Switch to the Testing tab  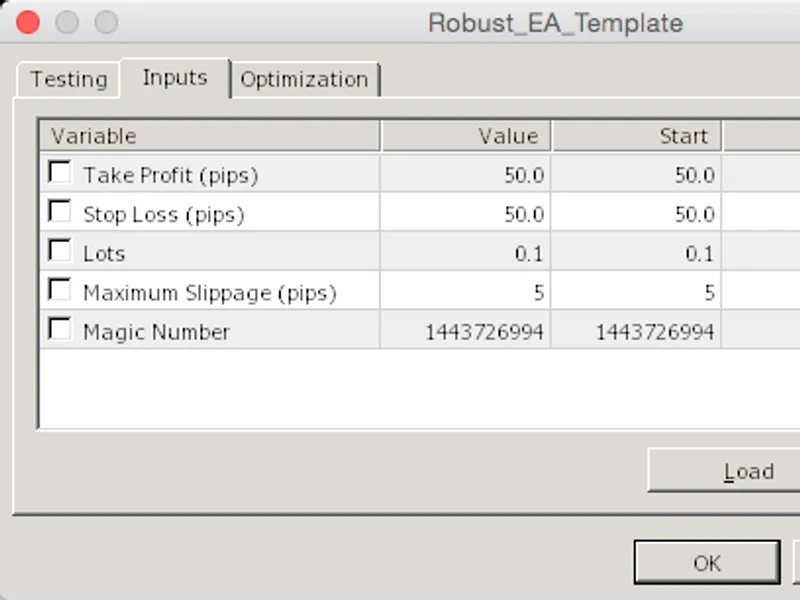tap(68, 80)
